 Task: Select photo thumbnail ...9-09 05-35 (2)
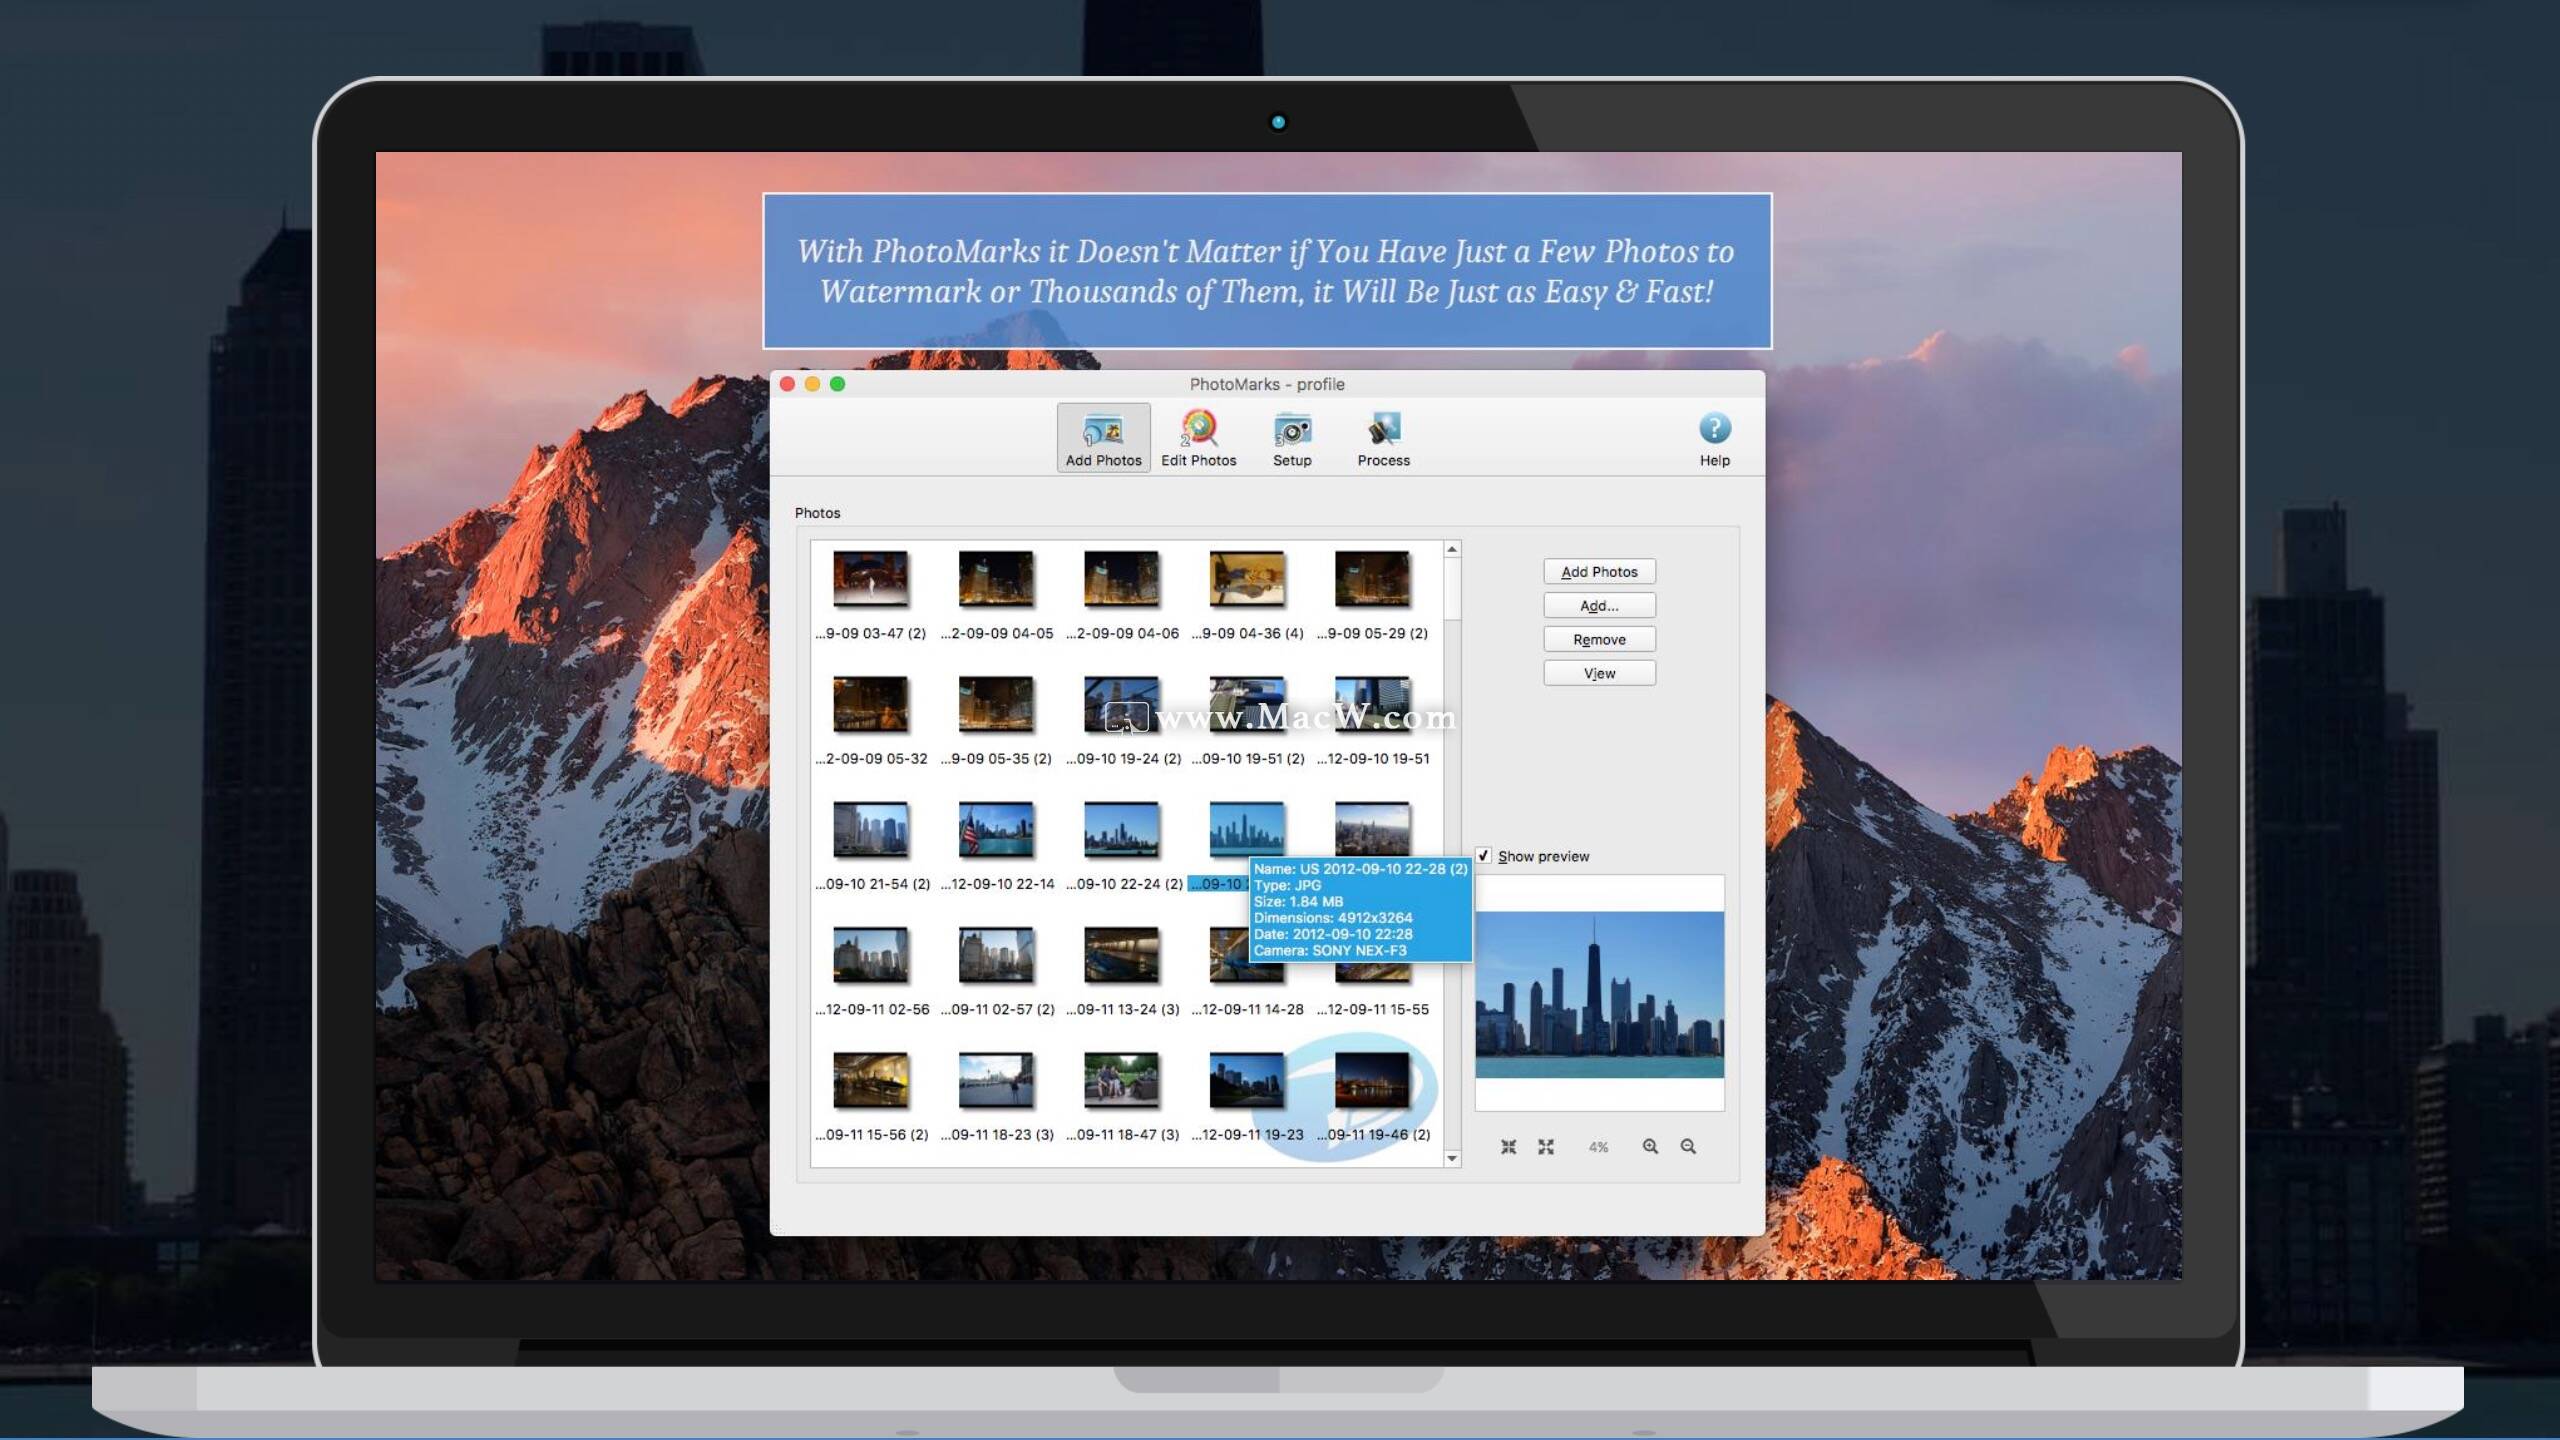[996, 704]
